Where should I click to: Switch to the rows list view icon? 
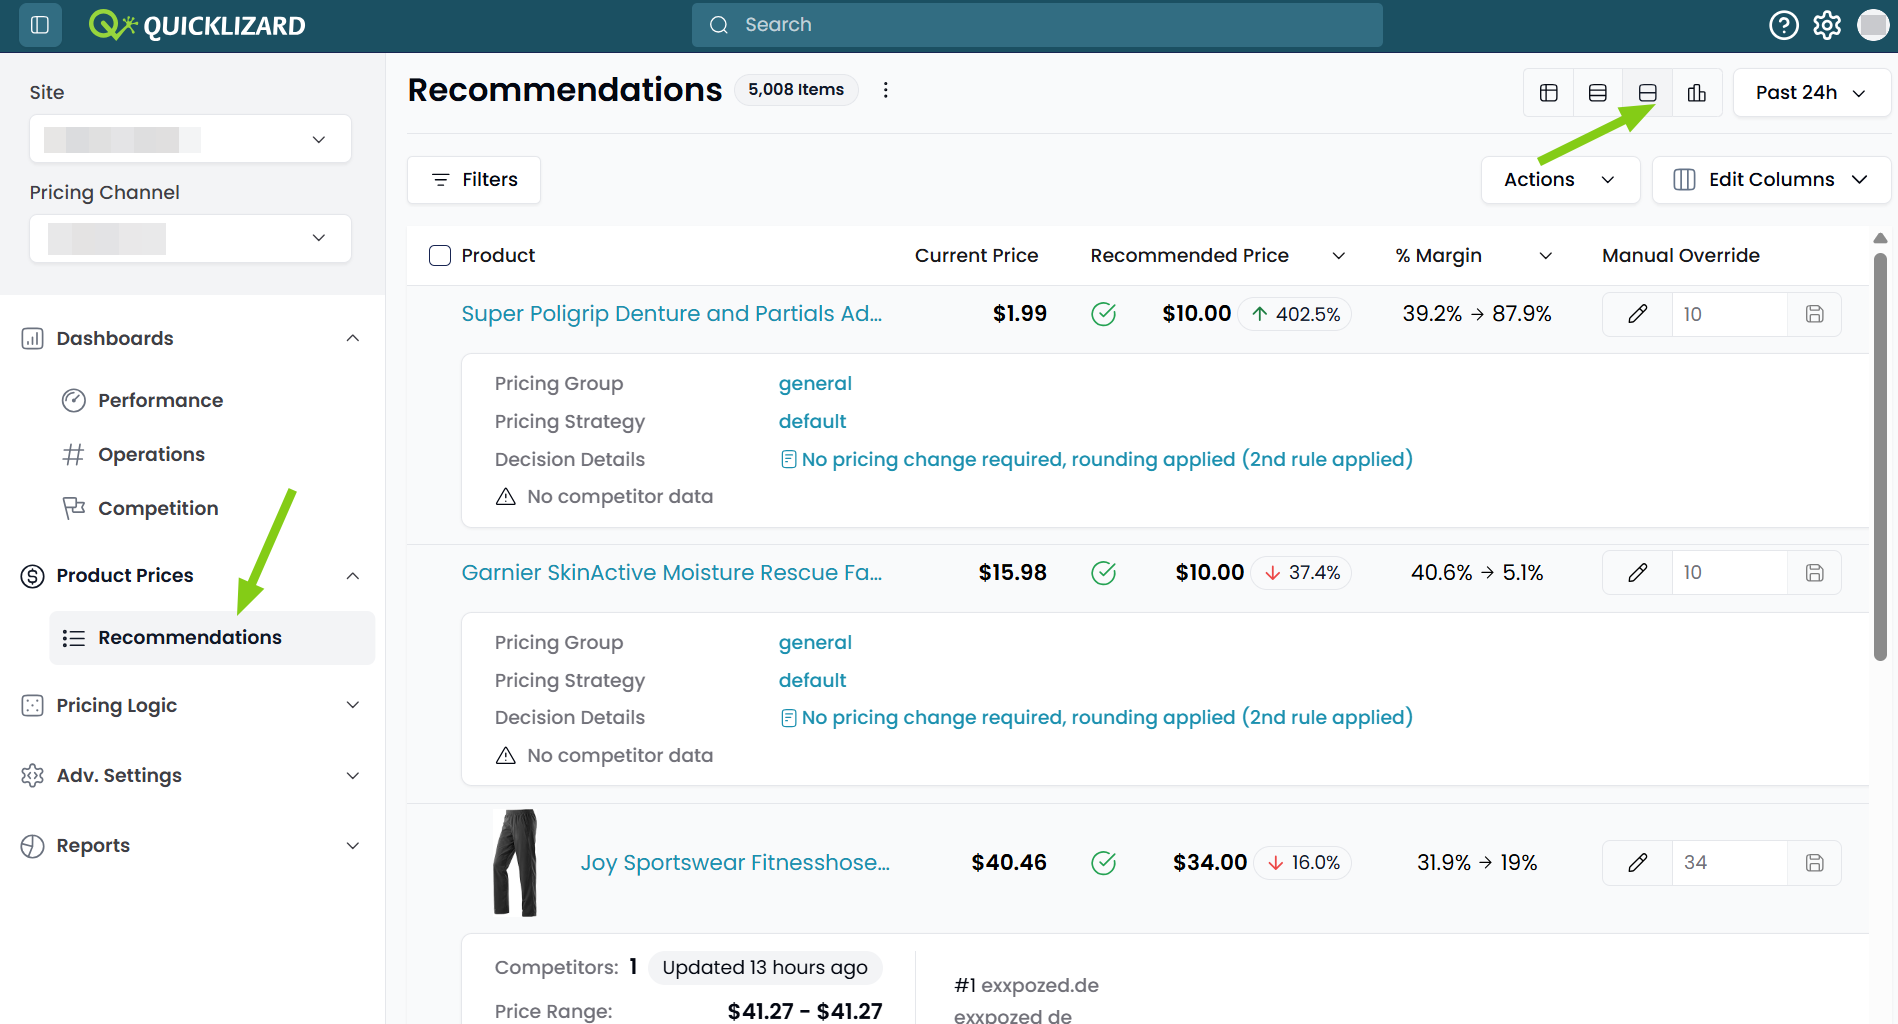click(x=1598, y=93)
